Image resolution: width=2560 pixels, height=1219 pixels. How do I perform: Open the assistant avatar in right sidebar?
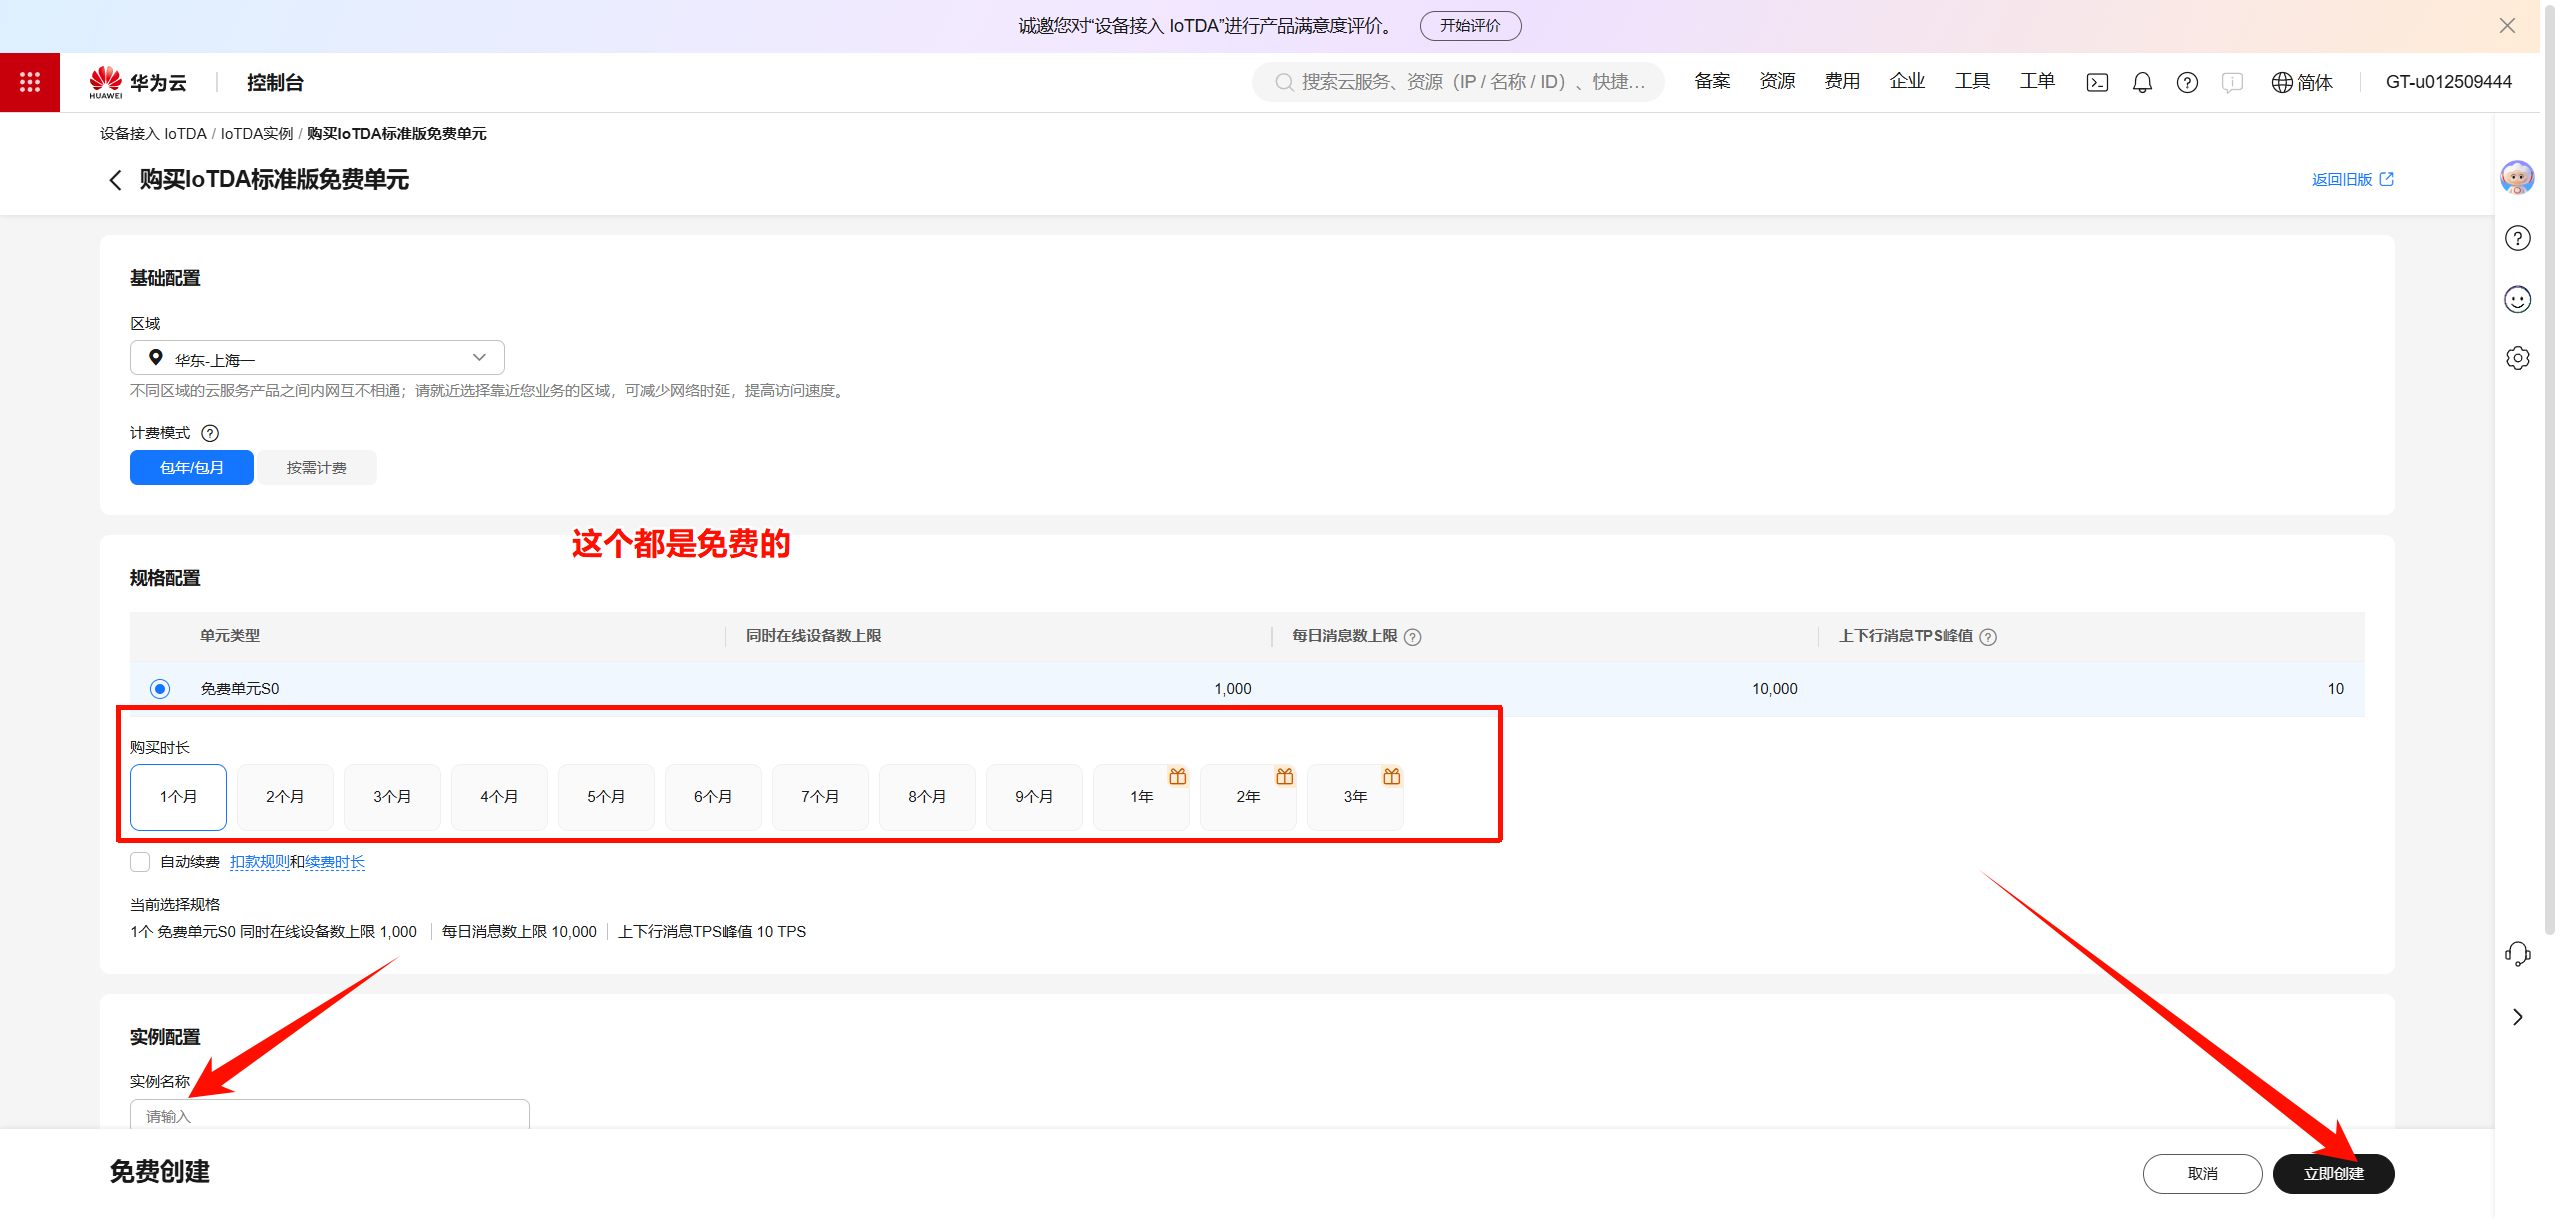(x=2517, y=177)
